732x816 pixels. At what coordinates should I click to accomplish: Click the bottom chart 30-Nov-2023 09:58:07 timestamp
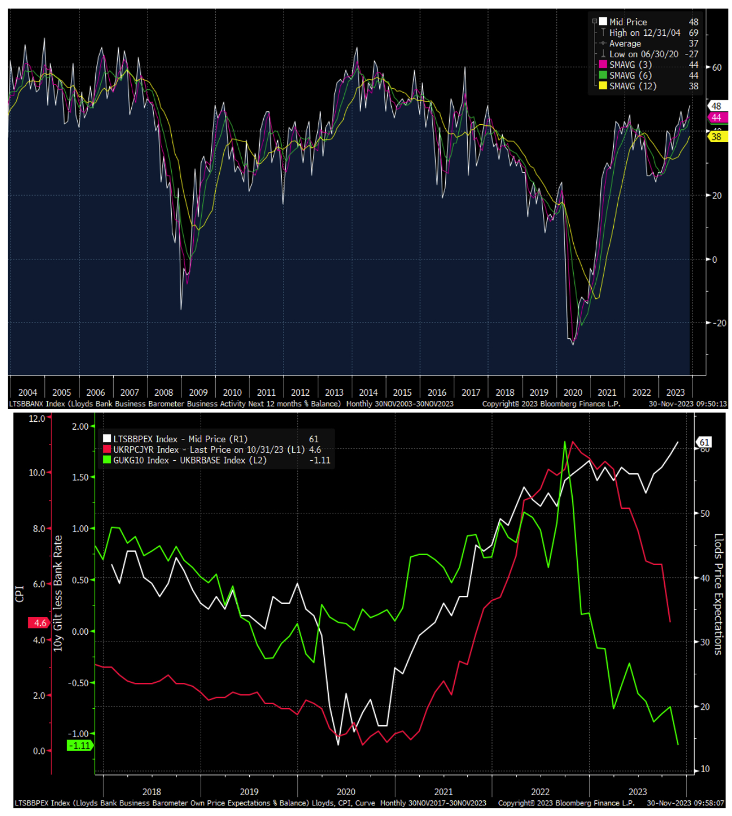[685, 803]
